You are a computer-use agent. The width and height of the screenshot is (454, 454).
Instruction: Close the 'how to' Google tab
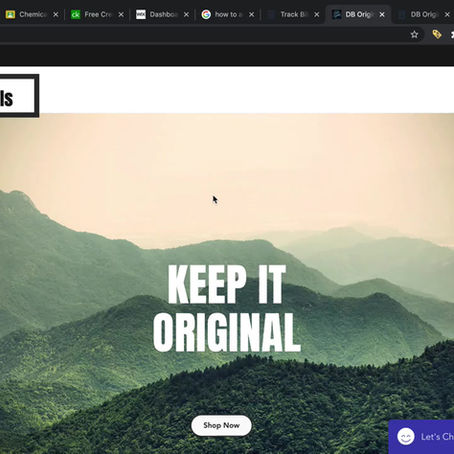(x=252, y=15)
